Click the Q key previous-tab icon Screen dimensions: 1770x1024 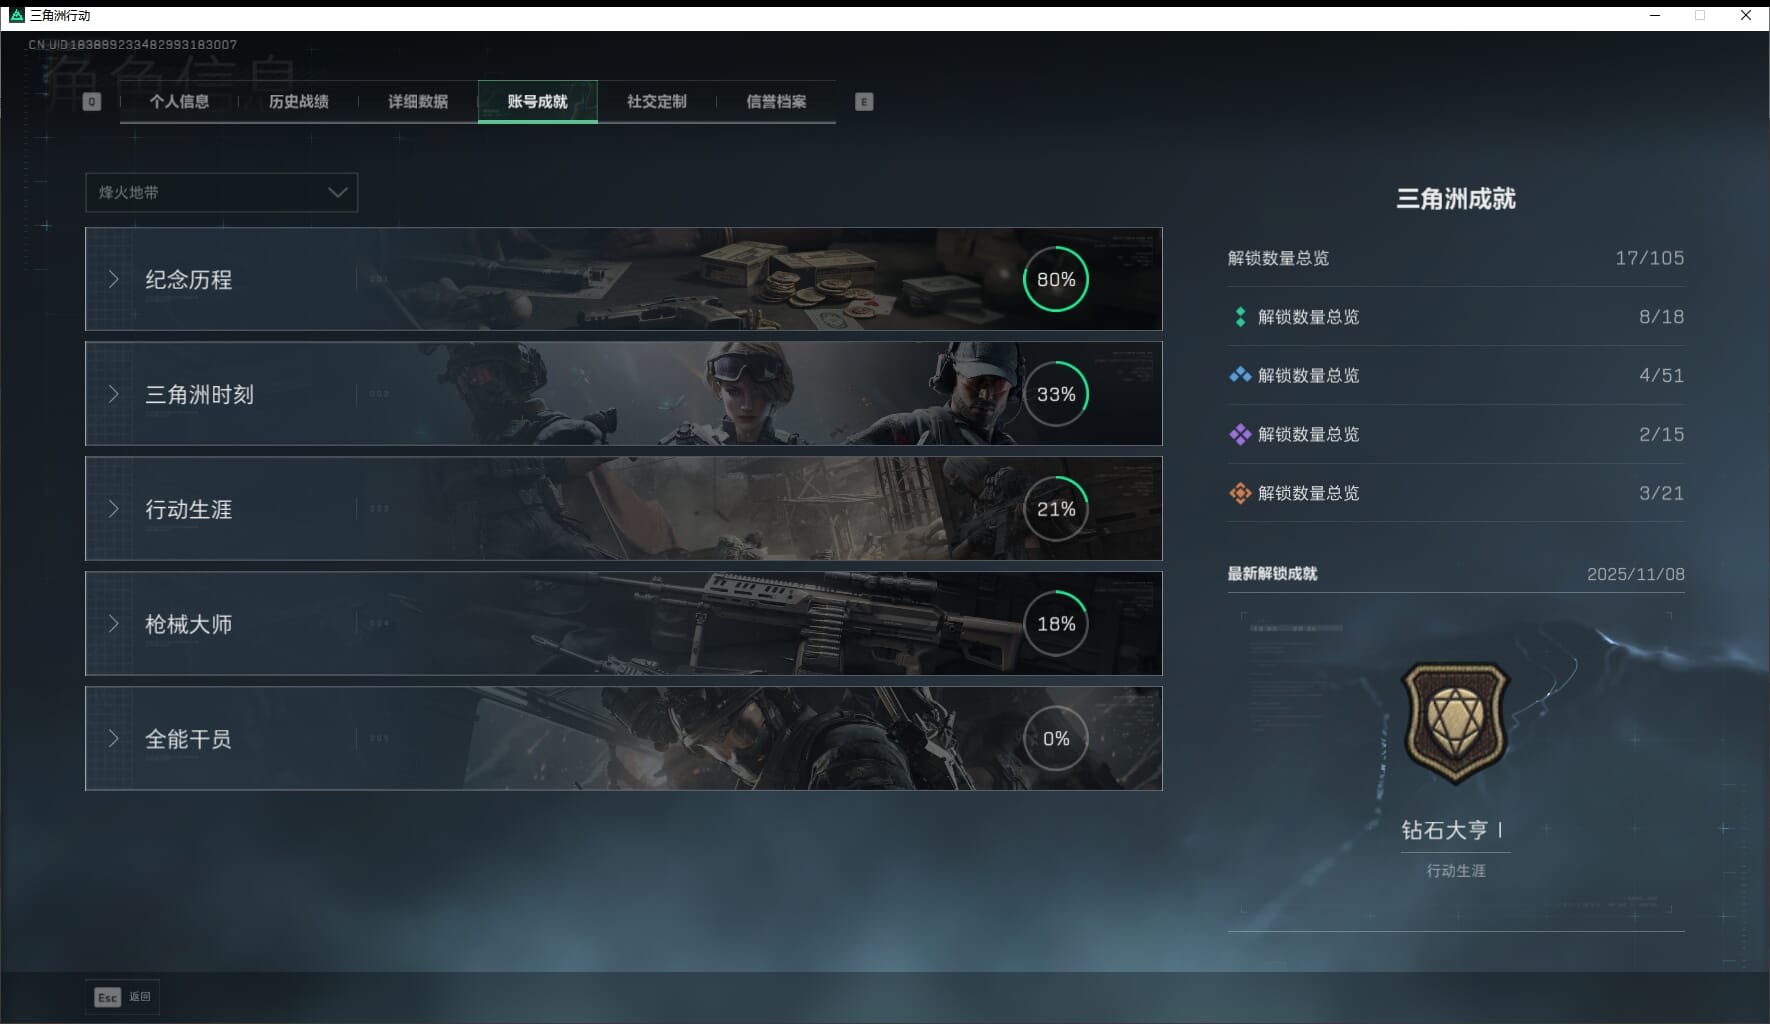tap(91, 101)
